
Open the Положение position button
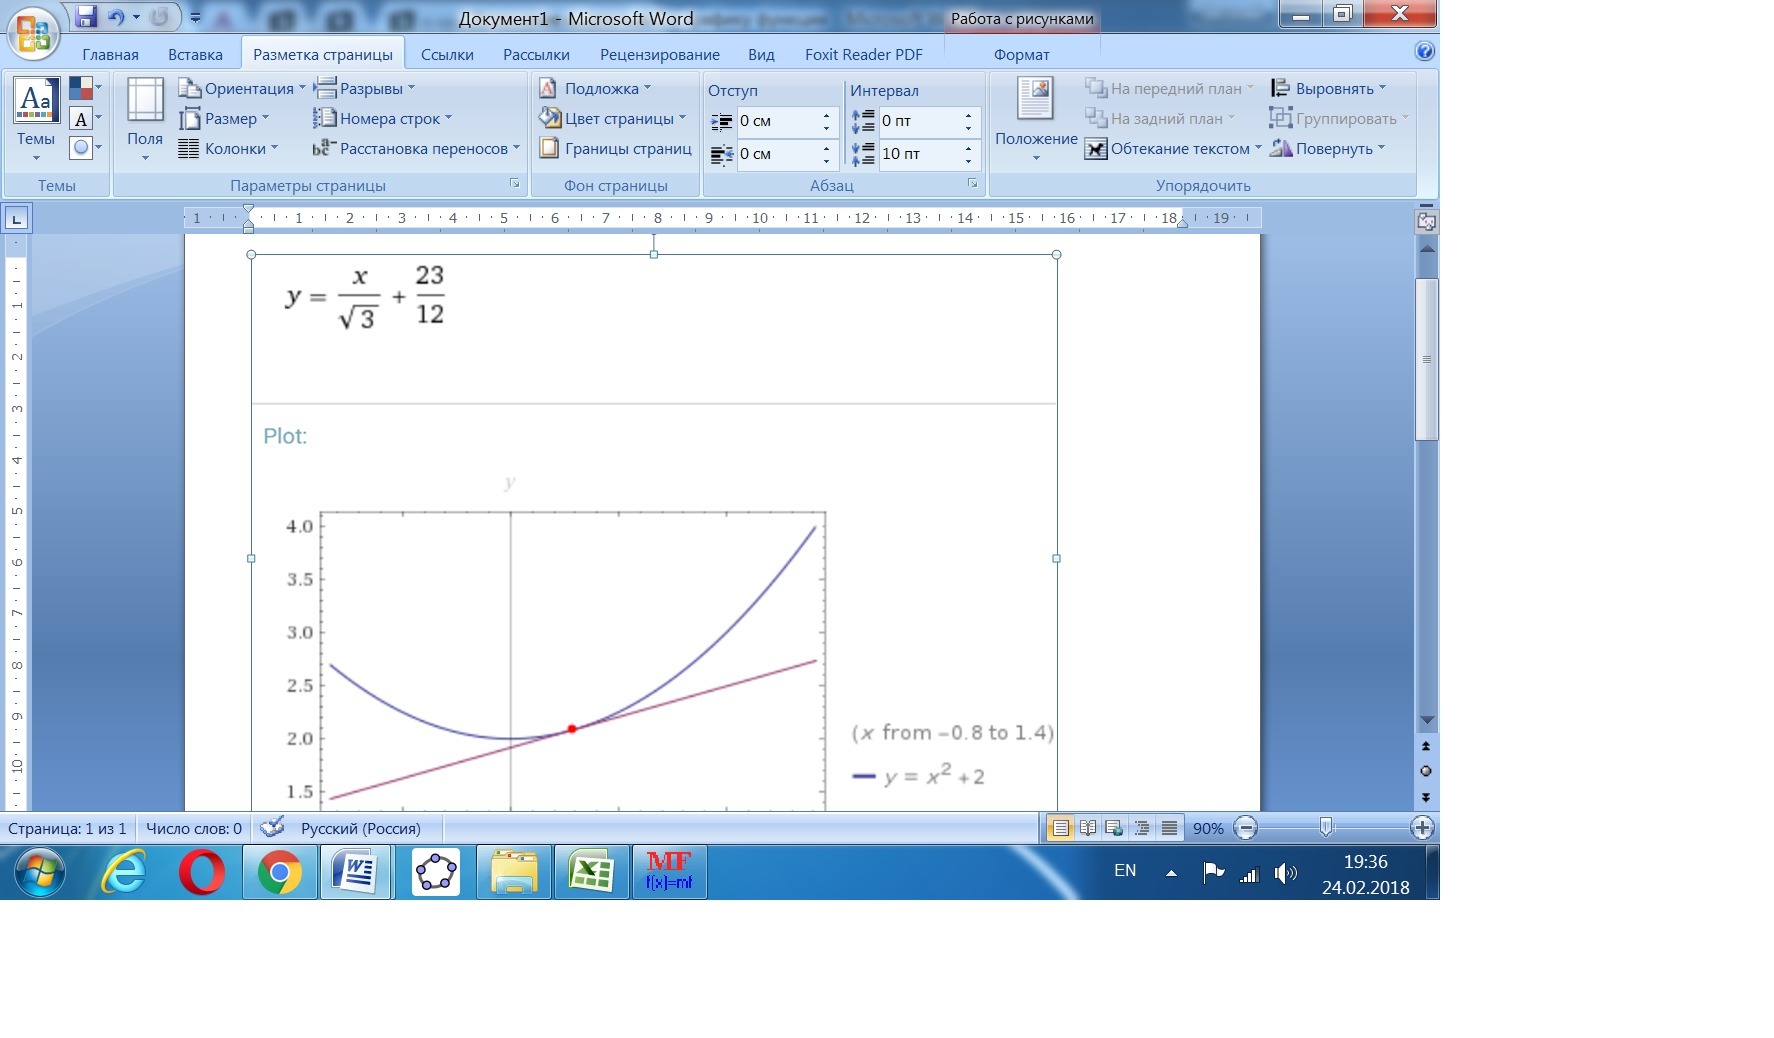(x=1036, y=119)
